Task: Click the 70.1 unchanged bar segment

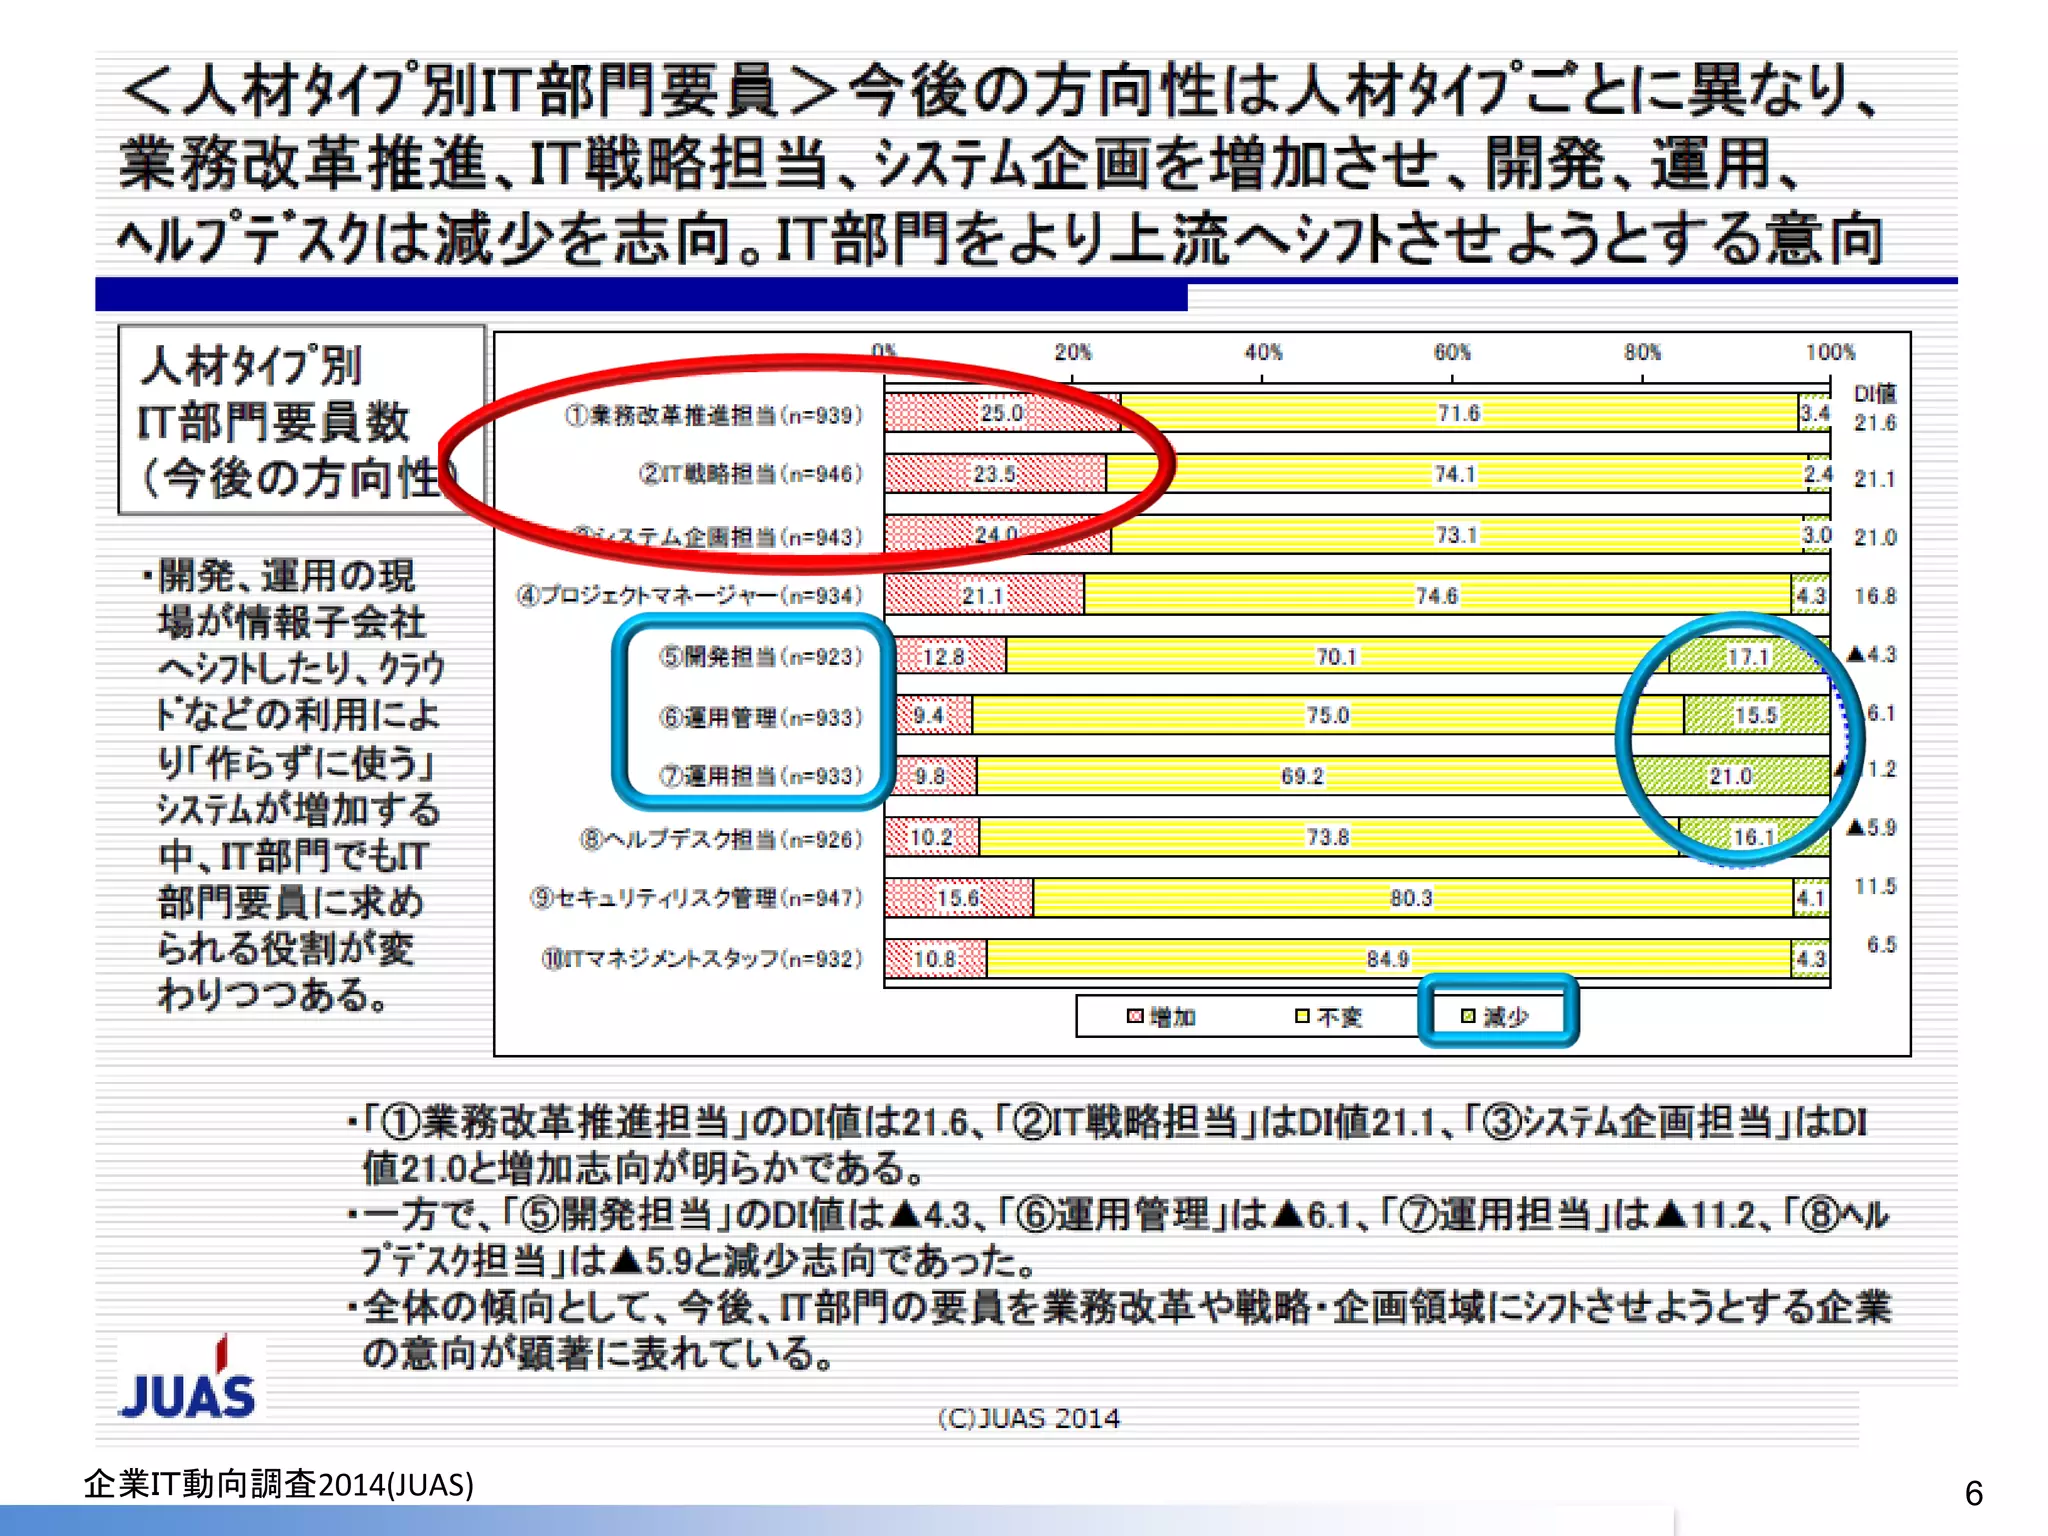Action: click(x=1337, y=656)
